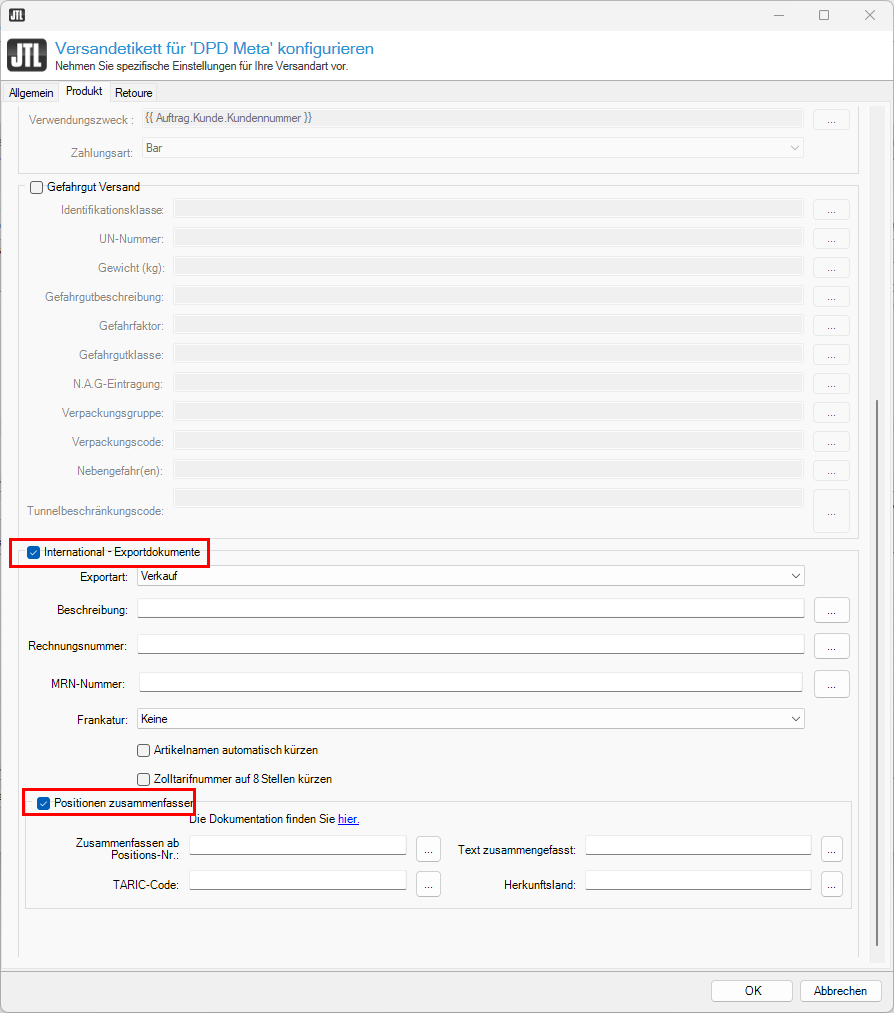The width and height of the screenshot is (894, 1013).
Task: Click the JTL logo in the header
Action: pos(26,55)
